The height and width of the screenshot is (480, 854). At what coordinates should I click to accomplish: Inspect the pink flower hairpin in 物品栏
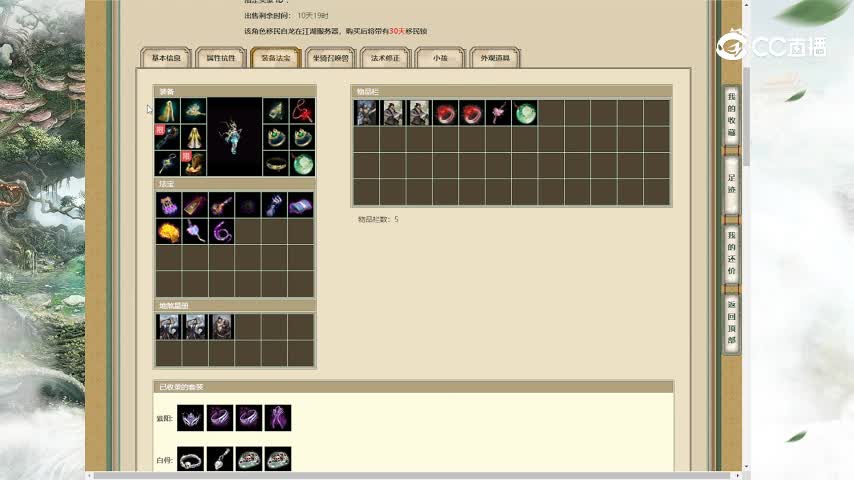click(498, 113)
